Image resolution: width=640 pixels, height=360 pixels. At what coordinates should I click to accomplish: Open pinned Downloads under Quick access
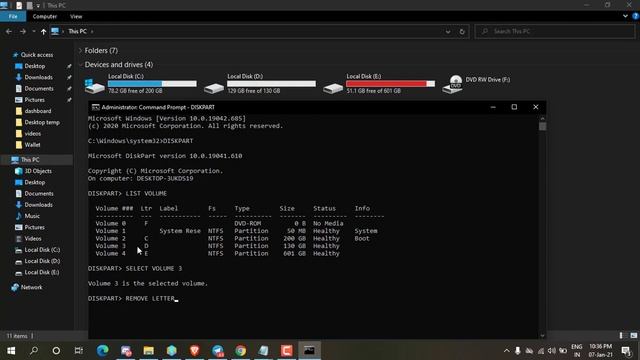tap(38, 77)
